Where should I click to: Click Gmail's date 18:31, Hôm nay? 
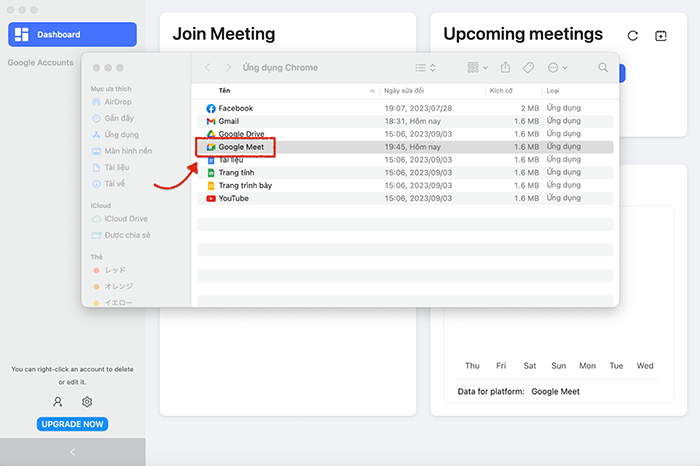click(412, 121)
